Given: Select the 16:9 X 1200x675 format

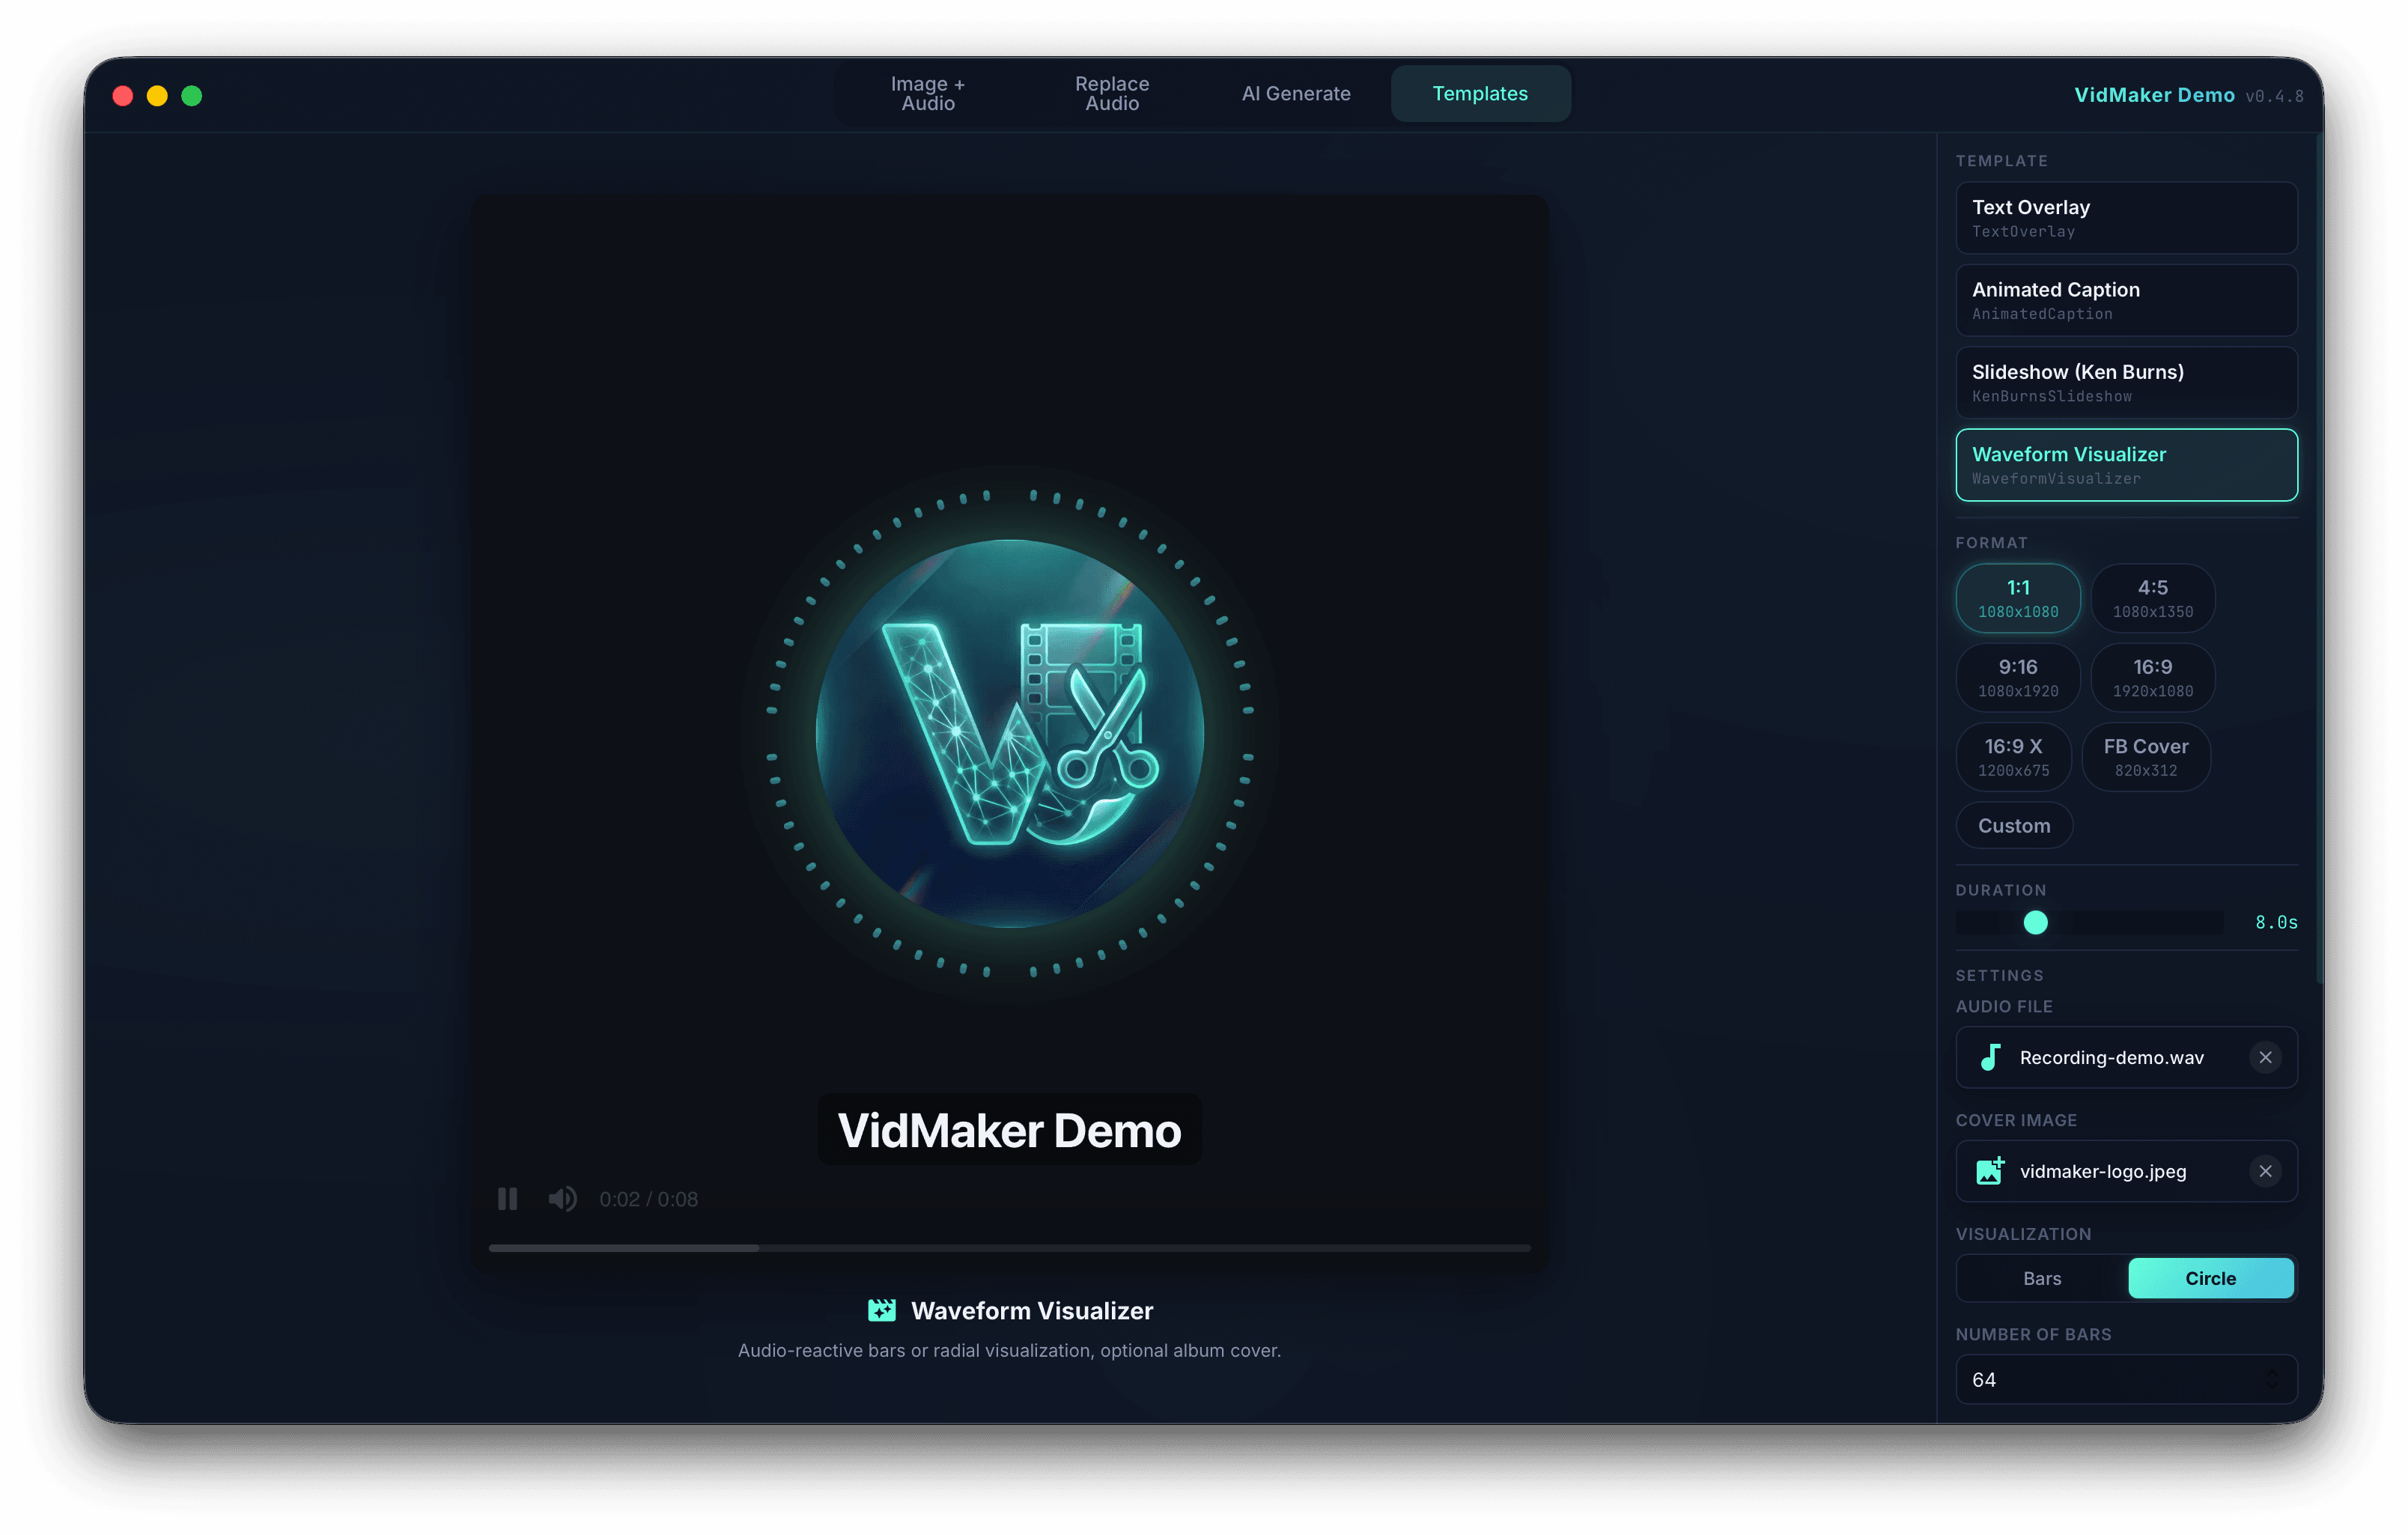Looking at the screenshot, I should (x=2013, y=757).
